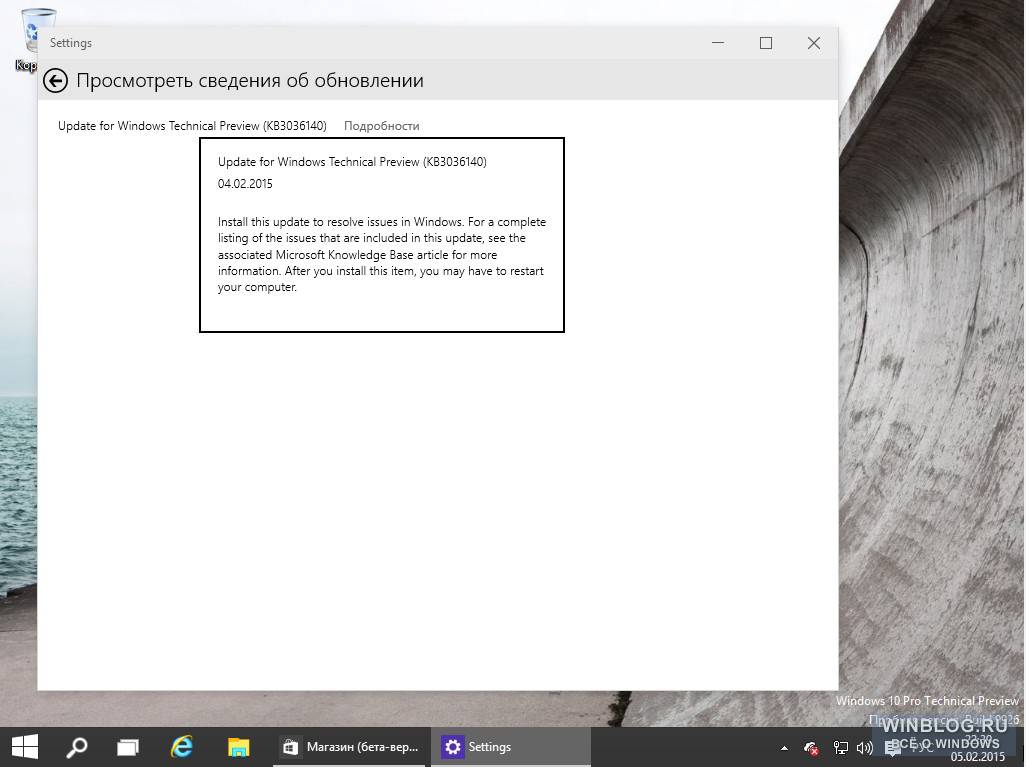Open the volume speaker tray icon
1026x767 pixels.
point(865,747)
